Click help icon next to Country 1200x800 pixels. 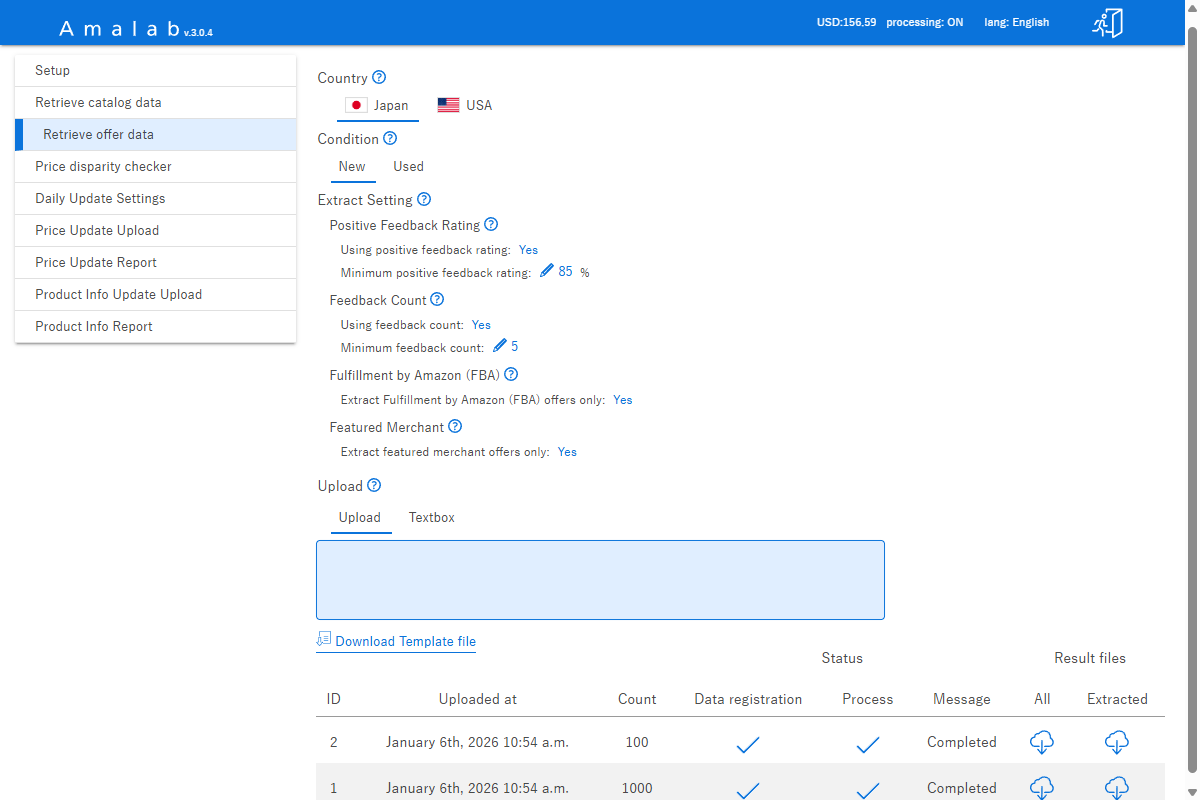point(379,78)
